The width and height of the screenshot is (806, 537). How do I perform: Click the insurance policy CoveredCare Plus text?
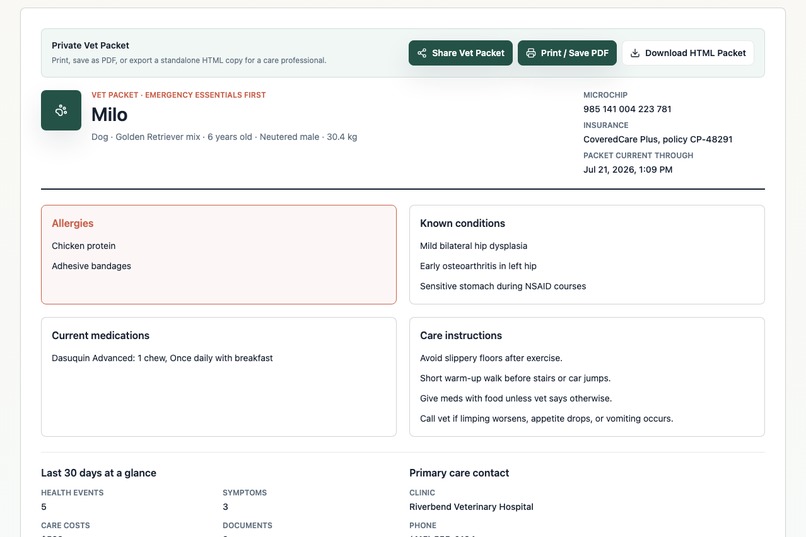tap(658, 139)
